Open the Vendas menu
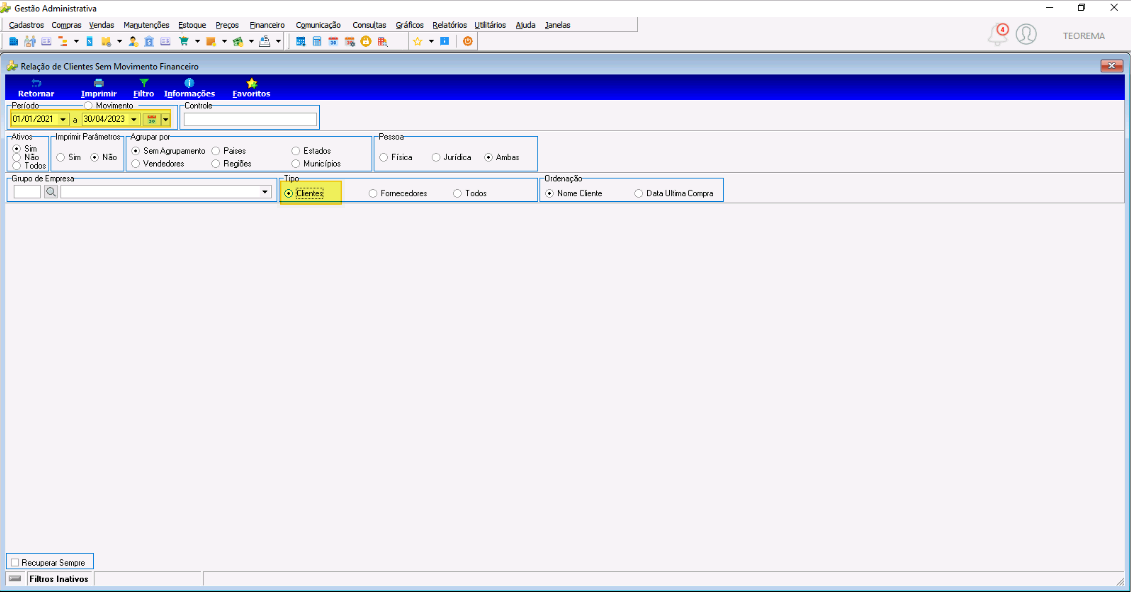The image size is (1131, 592). click(102, 25)
